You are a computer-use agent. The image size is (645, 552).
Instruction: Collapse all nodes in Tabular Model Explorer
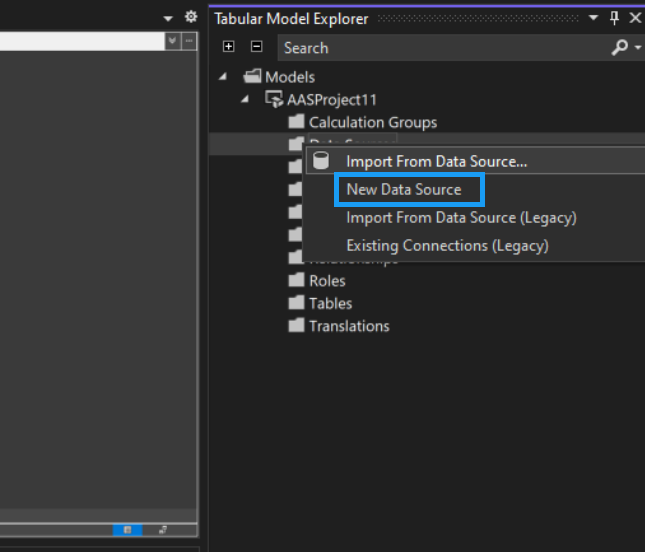256,47
